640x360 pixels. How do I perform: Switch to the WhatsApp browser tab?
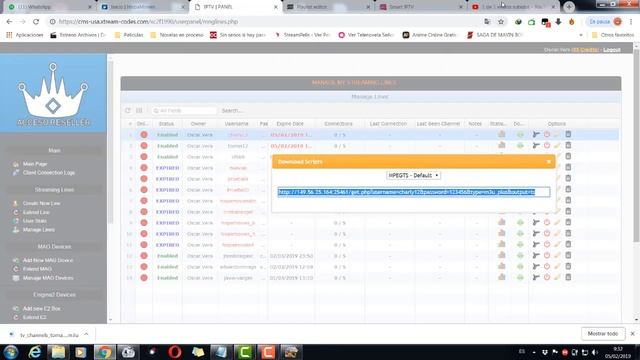(x=50, y=7)
